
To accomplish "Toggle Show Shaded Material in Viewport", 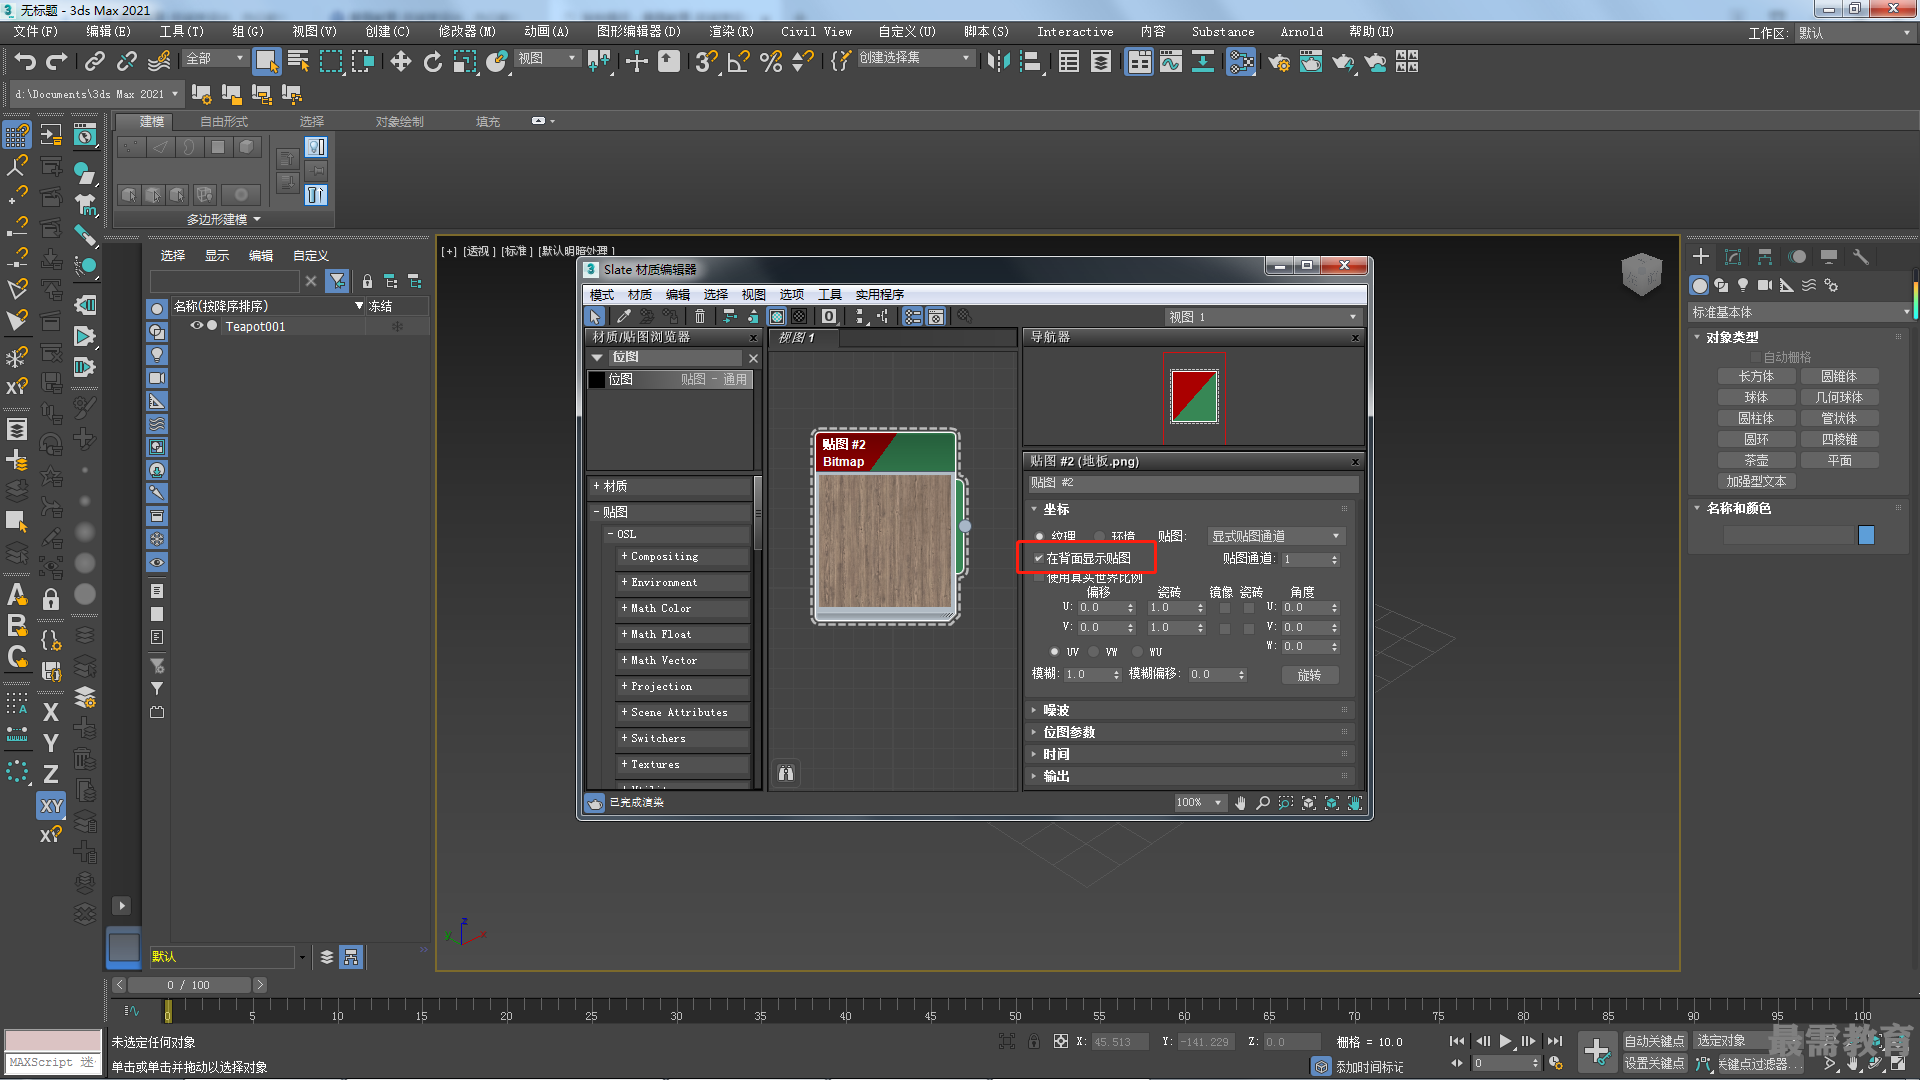I will coord(777,316).
